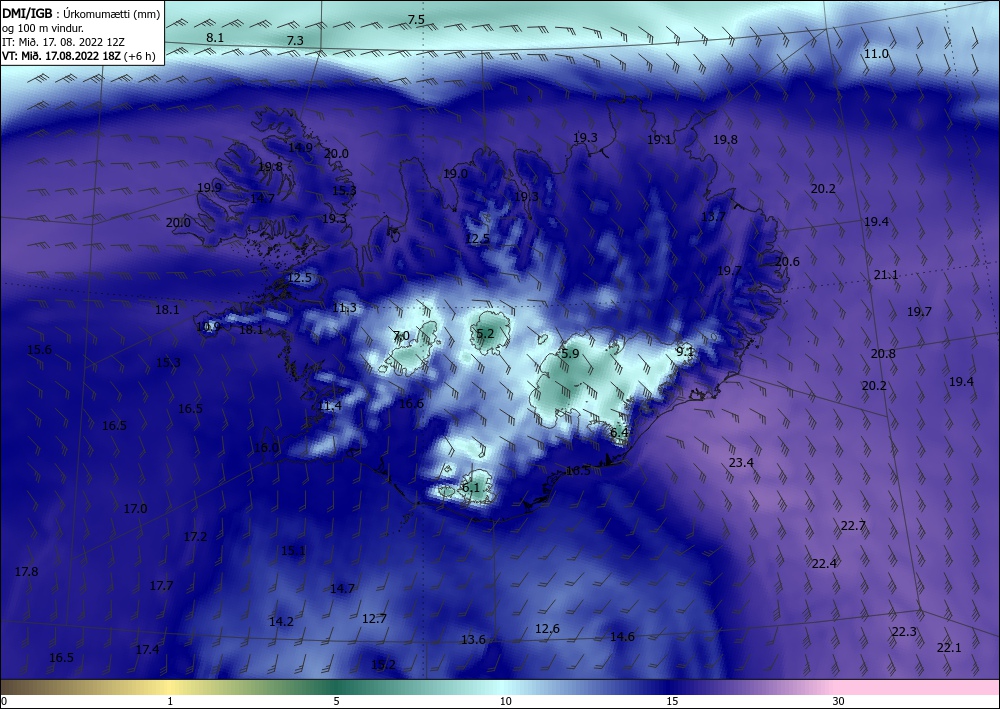Screen dimensions: 1000x709
Task: Click the value 13.7 on the map
Action: (x=713, y=217)
